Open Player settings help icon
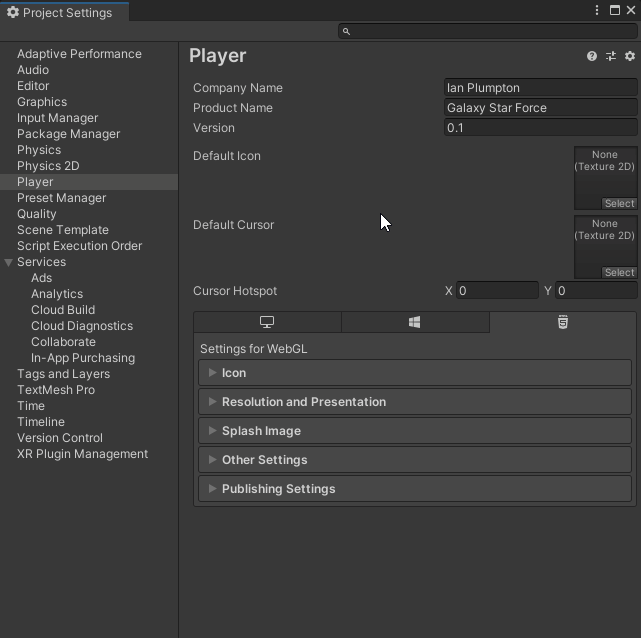The image size is (641, 638). coord(592,56)
